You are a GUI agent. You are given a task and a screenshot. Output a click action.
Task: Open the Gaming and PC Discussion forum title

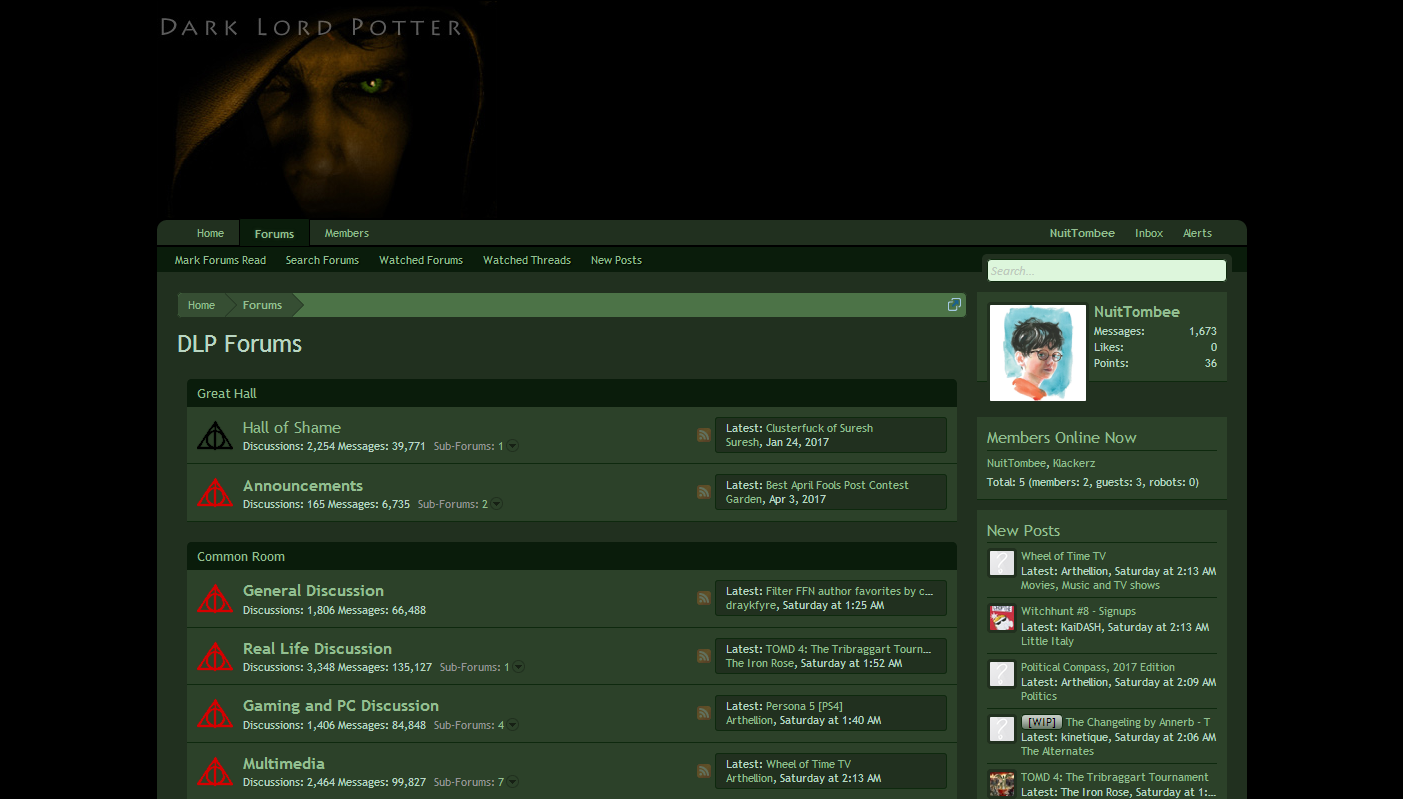pyautogui.click(x=341, y=705)
